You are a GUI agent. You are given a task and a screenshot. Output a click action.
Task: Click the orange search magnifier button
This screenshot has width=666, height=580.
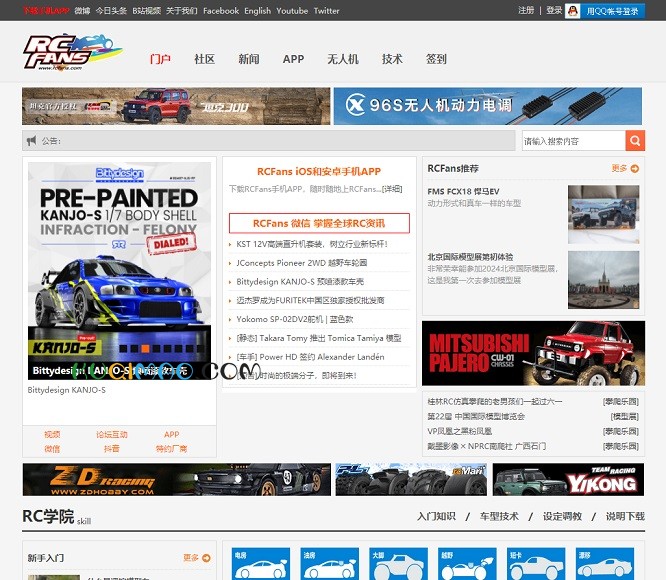(635, 141)
